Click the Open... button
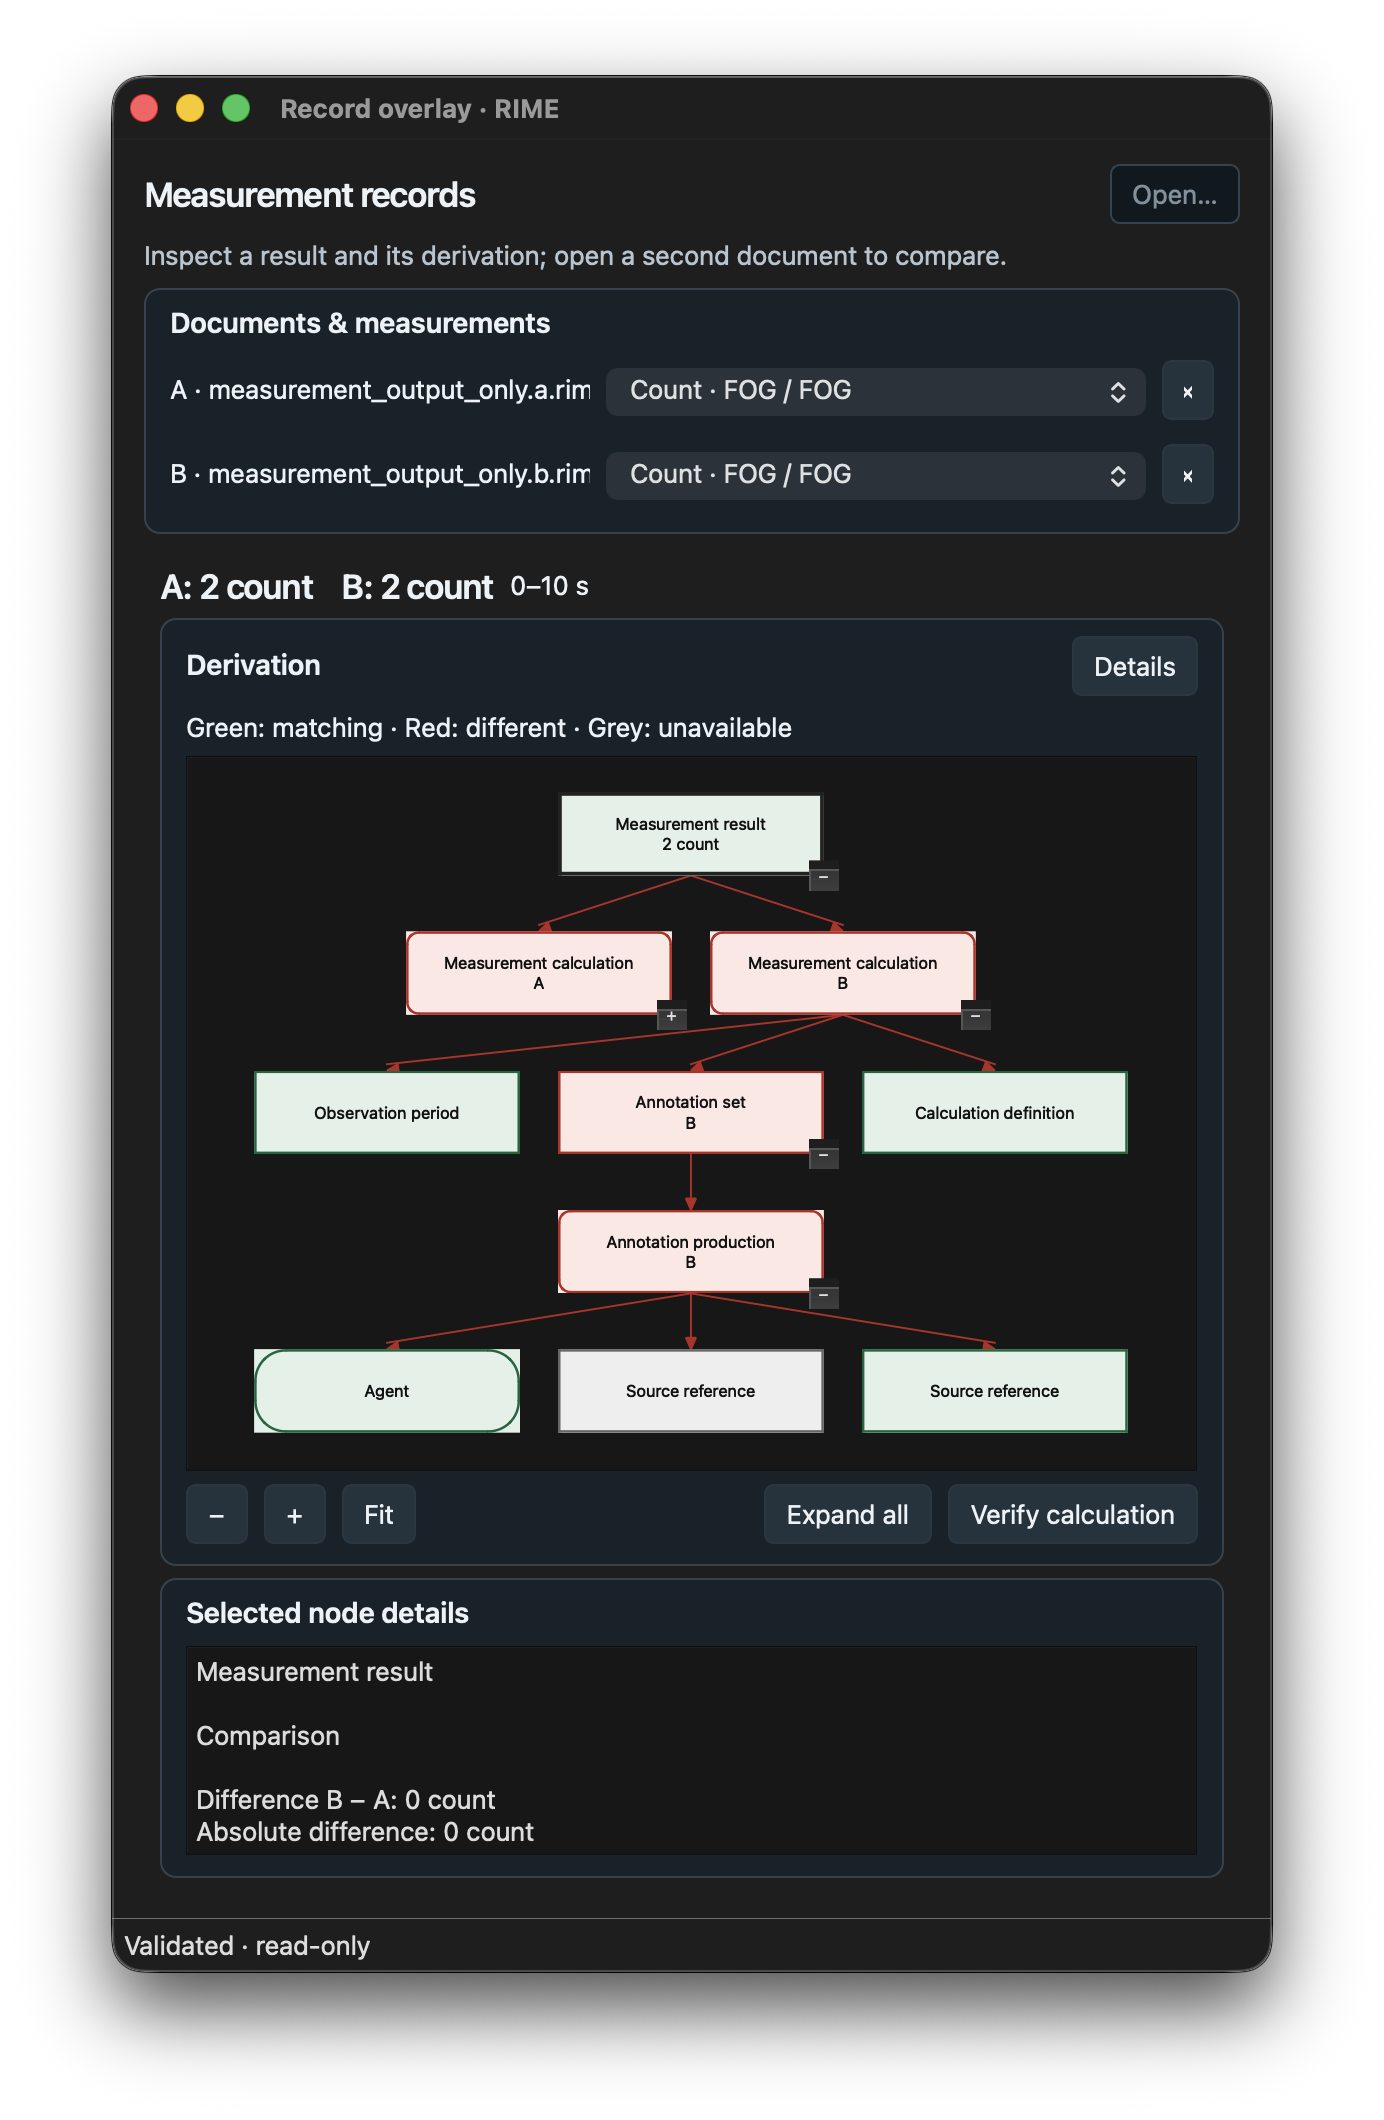The image size is (1384, 2120). (x=1174, y=195)
